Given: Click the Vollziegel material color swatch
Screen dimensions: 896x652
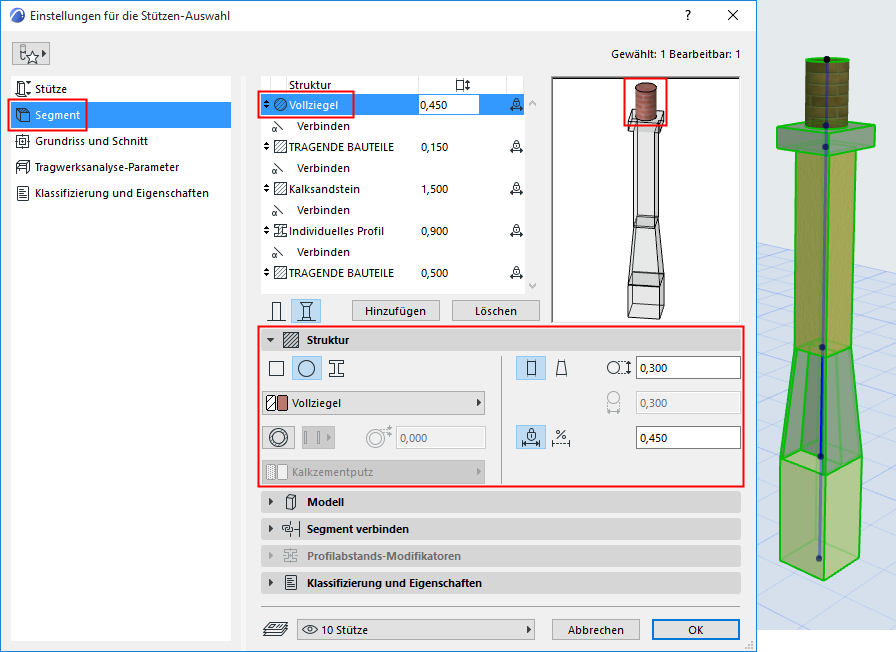Looking at the screenshot, I should coord(282,403).
